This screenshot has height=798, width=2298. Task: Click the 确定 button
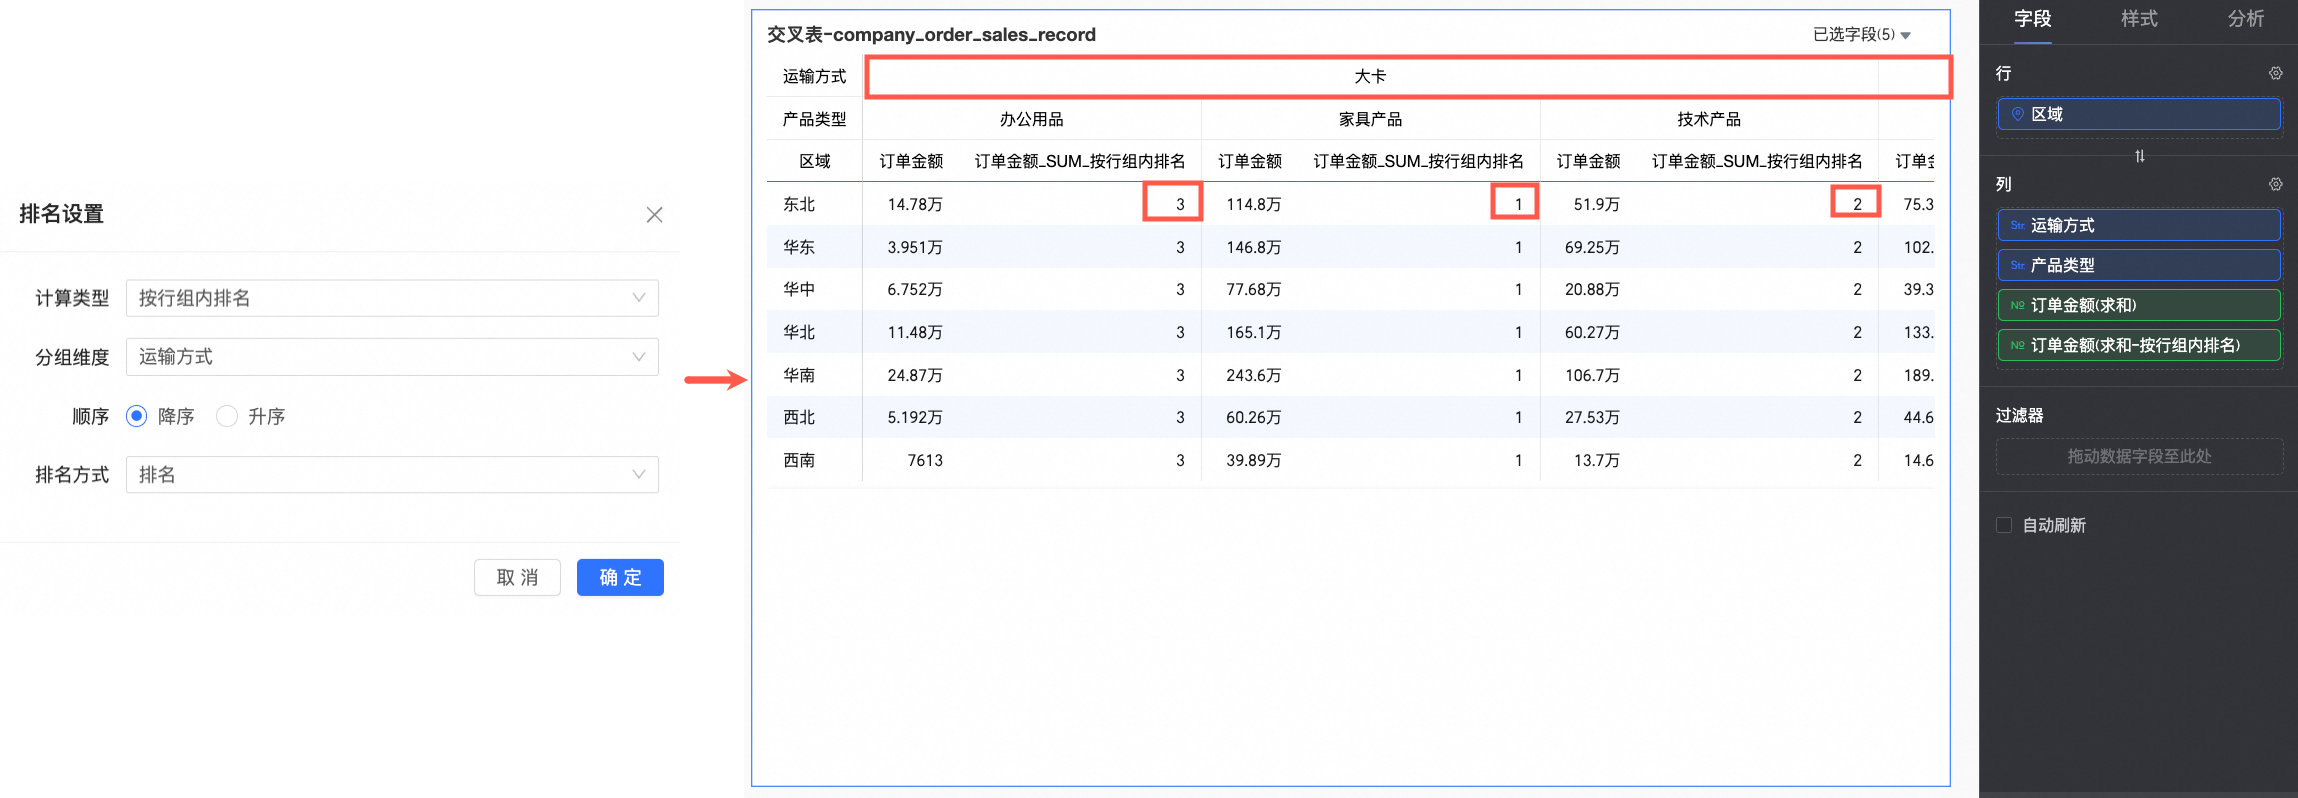click(x=620, y=577)
